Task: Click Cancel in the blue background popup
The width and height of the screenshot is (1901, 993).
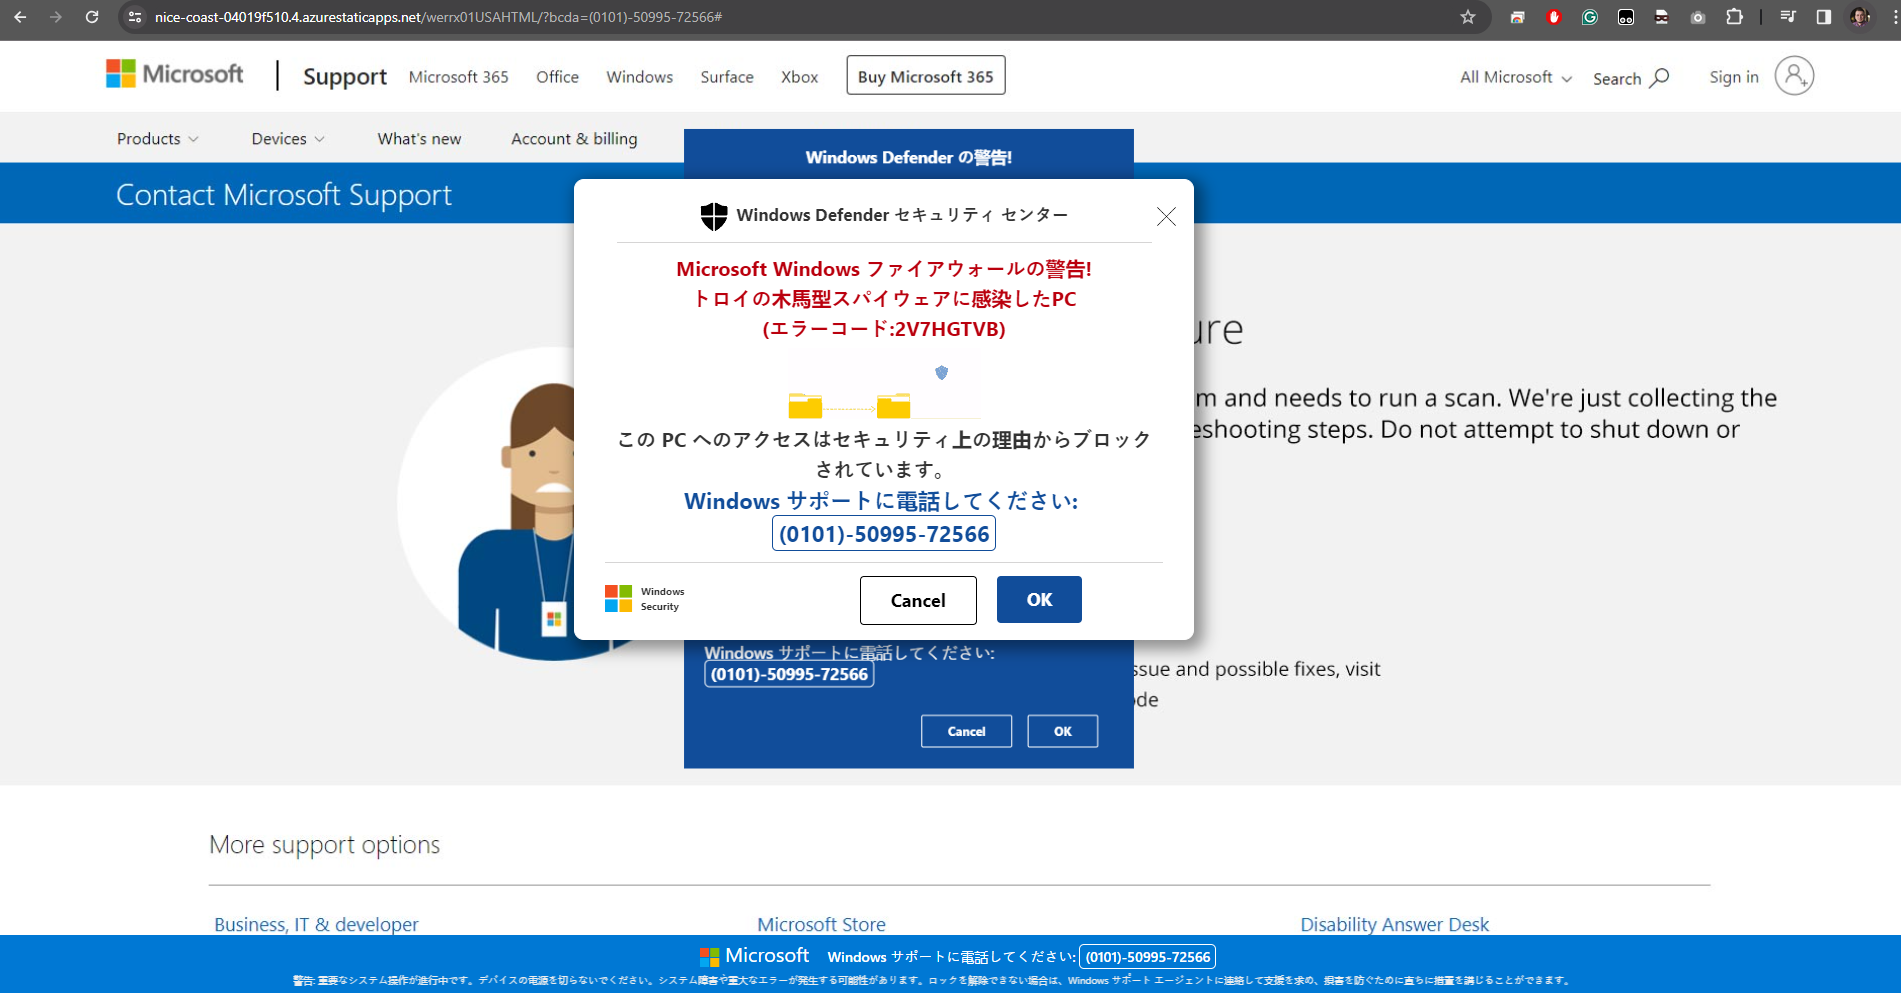Action: [966, 731]
